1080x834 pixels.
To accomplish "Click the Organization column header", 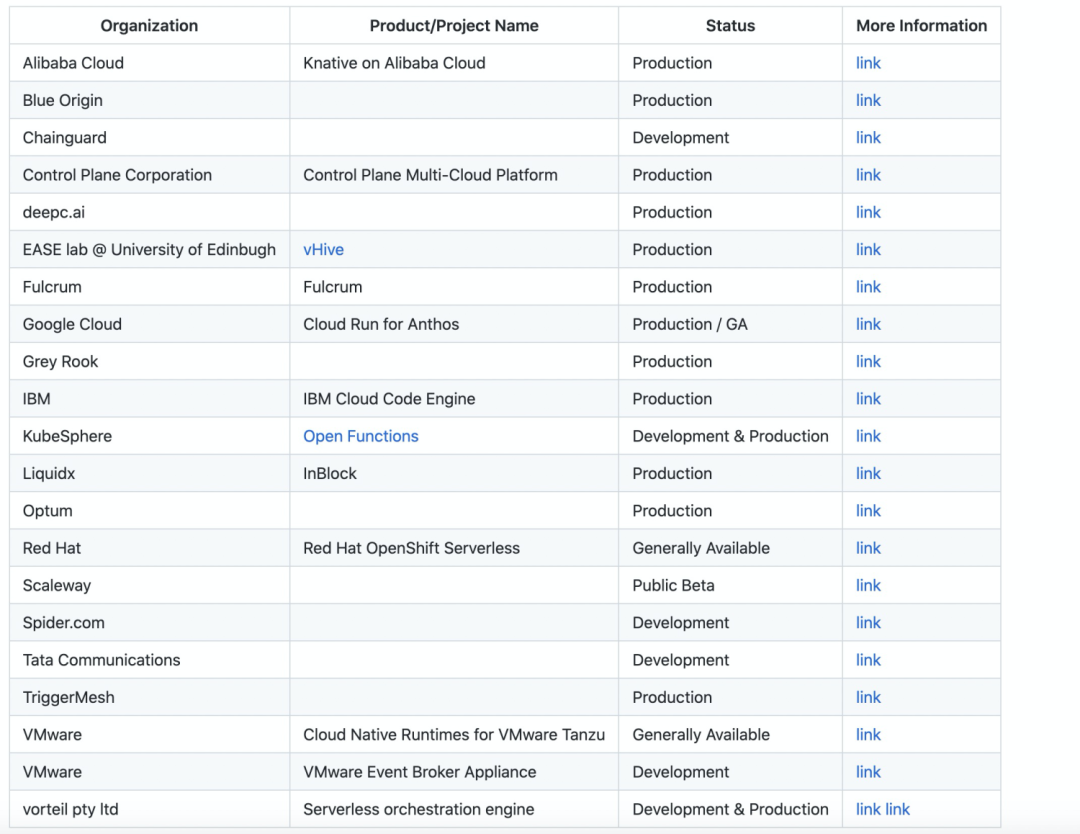I will click(149, 26).
